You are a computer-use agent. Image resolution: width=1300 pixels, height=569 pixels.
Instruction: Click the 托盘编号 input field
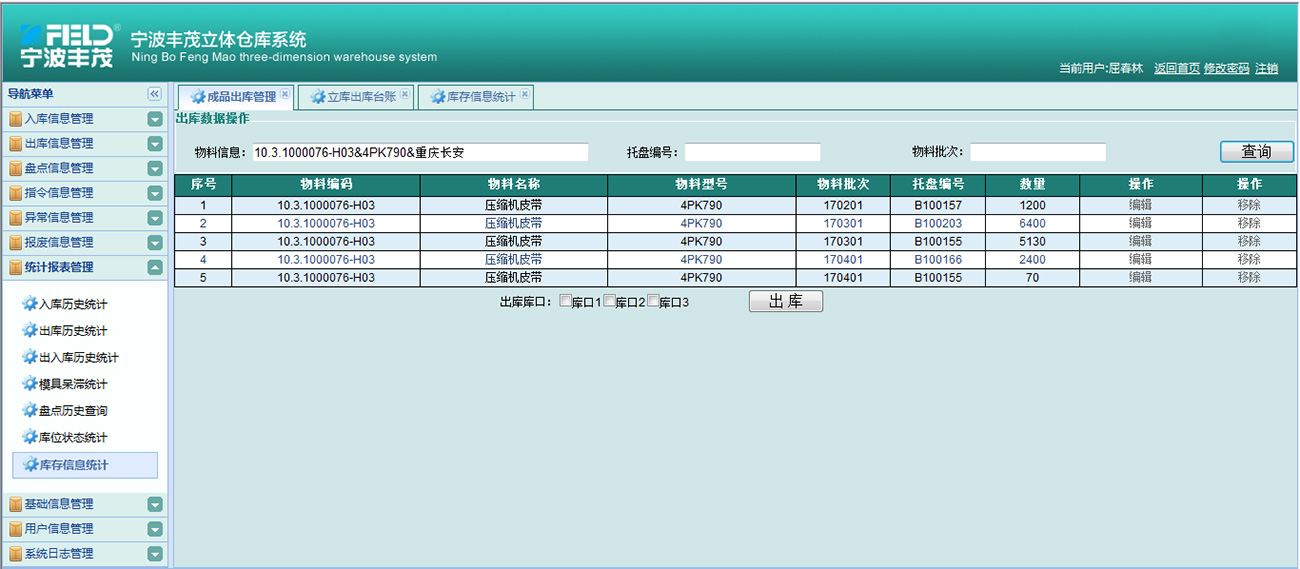click(x=752, y=152)
